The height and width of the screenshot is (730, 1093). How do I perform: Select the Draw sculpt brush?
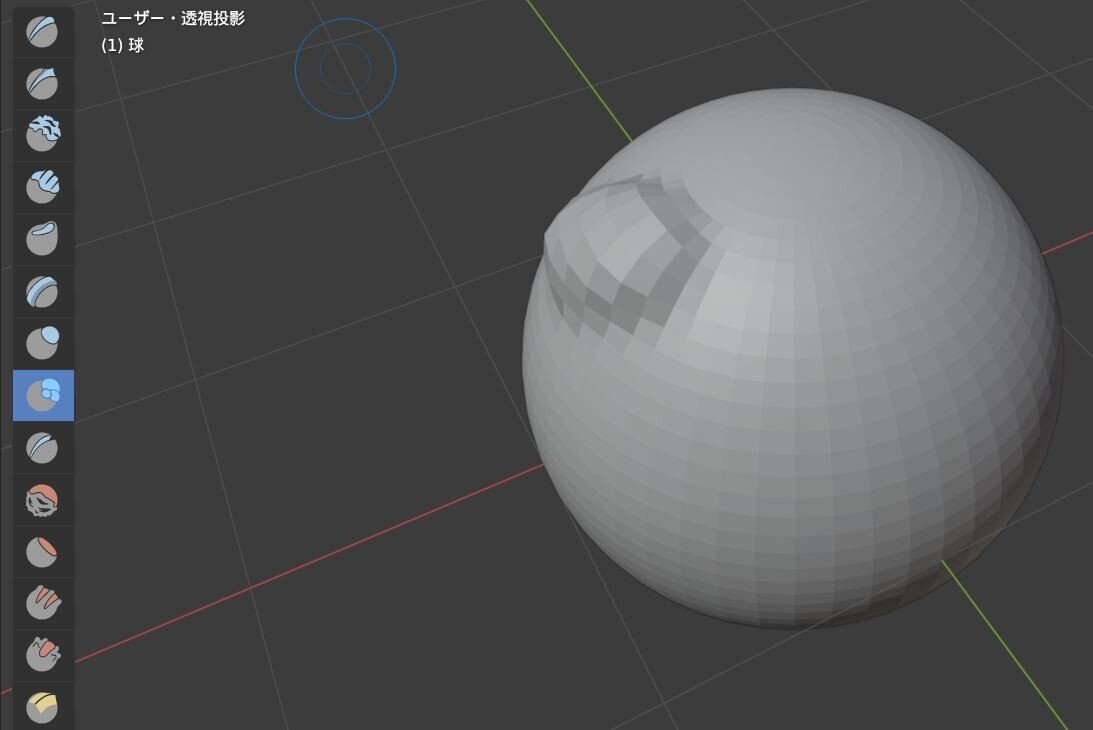click(43, 31)
